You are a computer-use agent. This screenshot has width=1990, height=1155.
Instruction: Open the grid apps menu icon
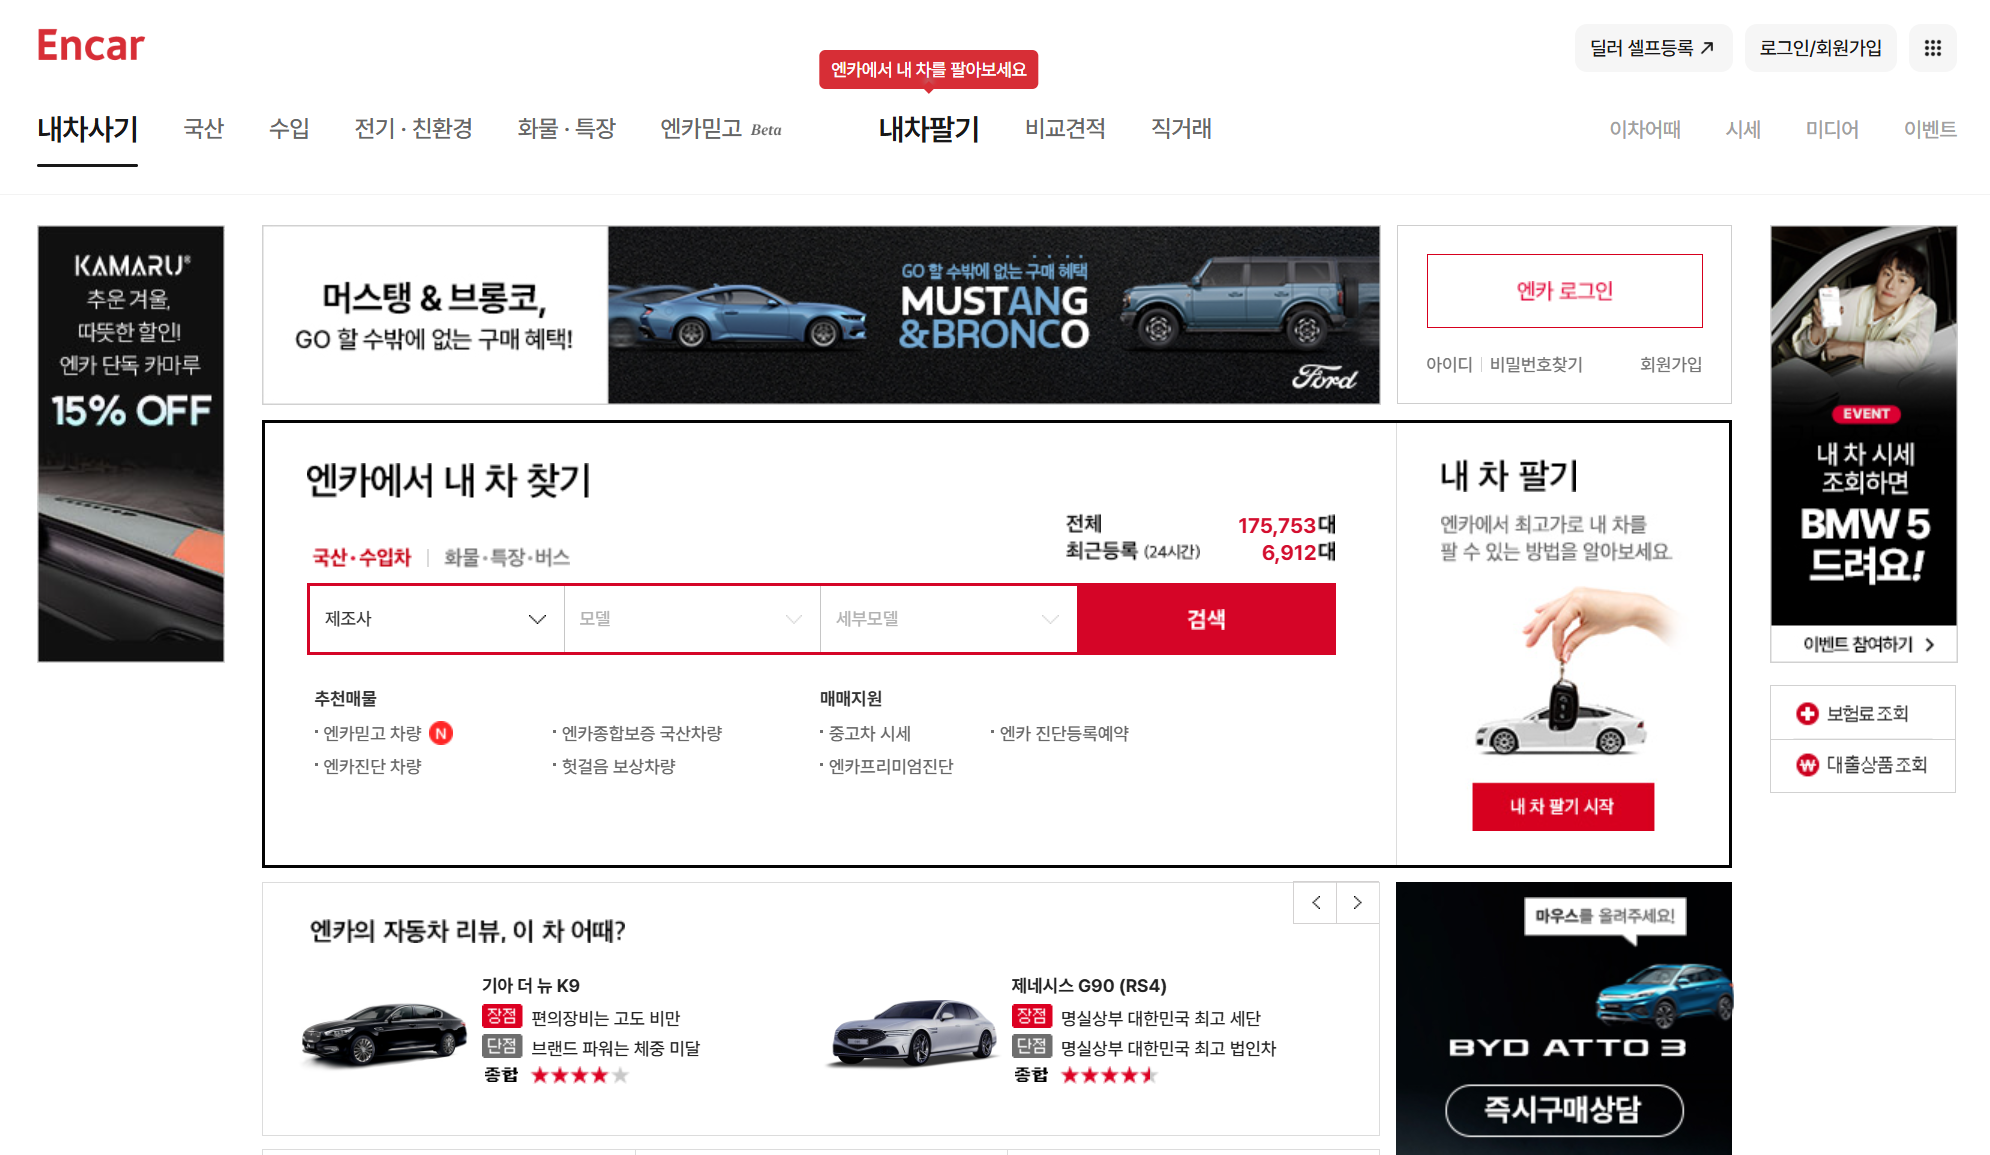pos(1932,48)
